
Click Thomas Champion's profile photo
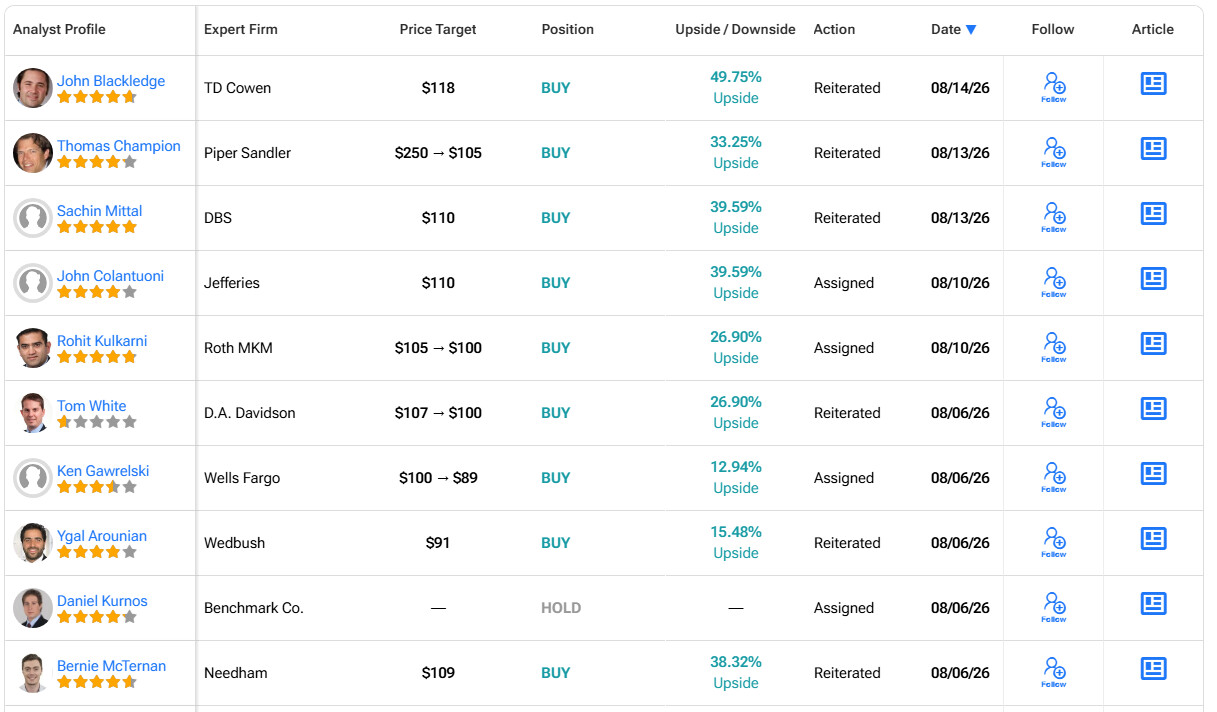33,153
